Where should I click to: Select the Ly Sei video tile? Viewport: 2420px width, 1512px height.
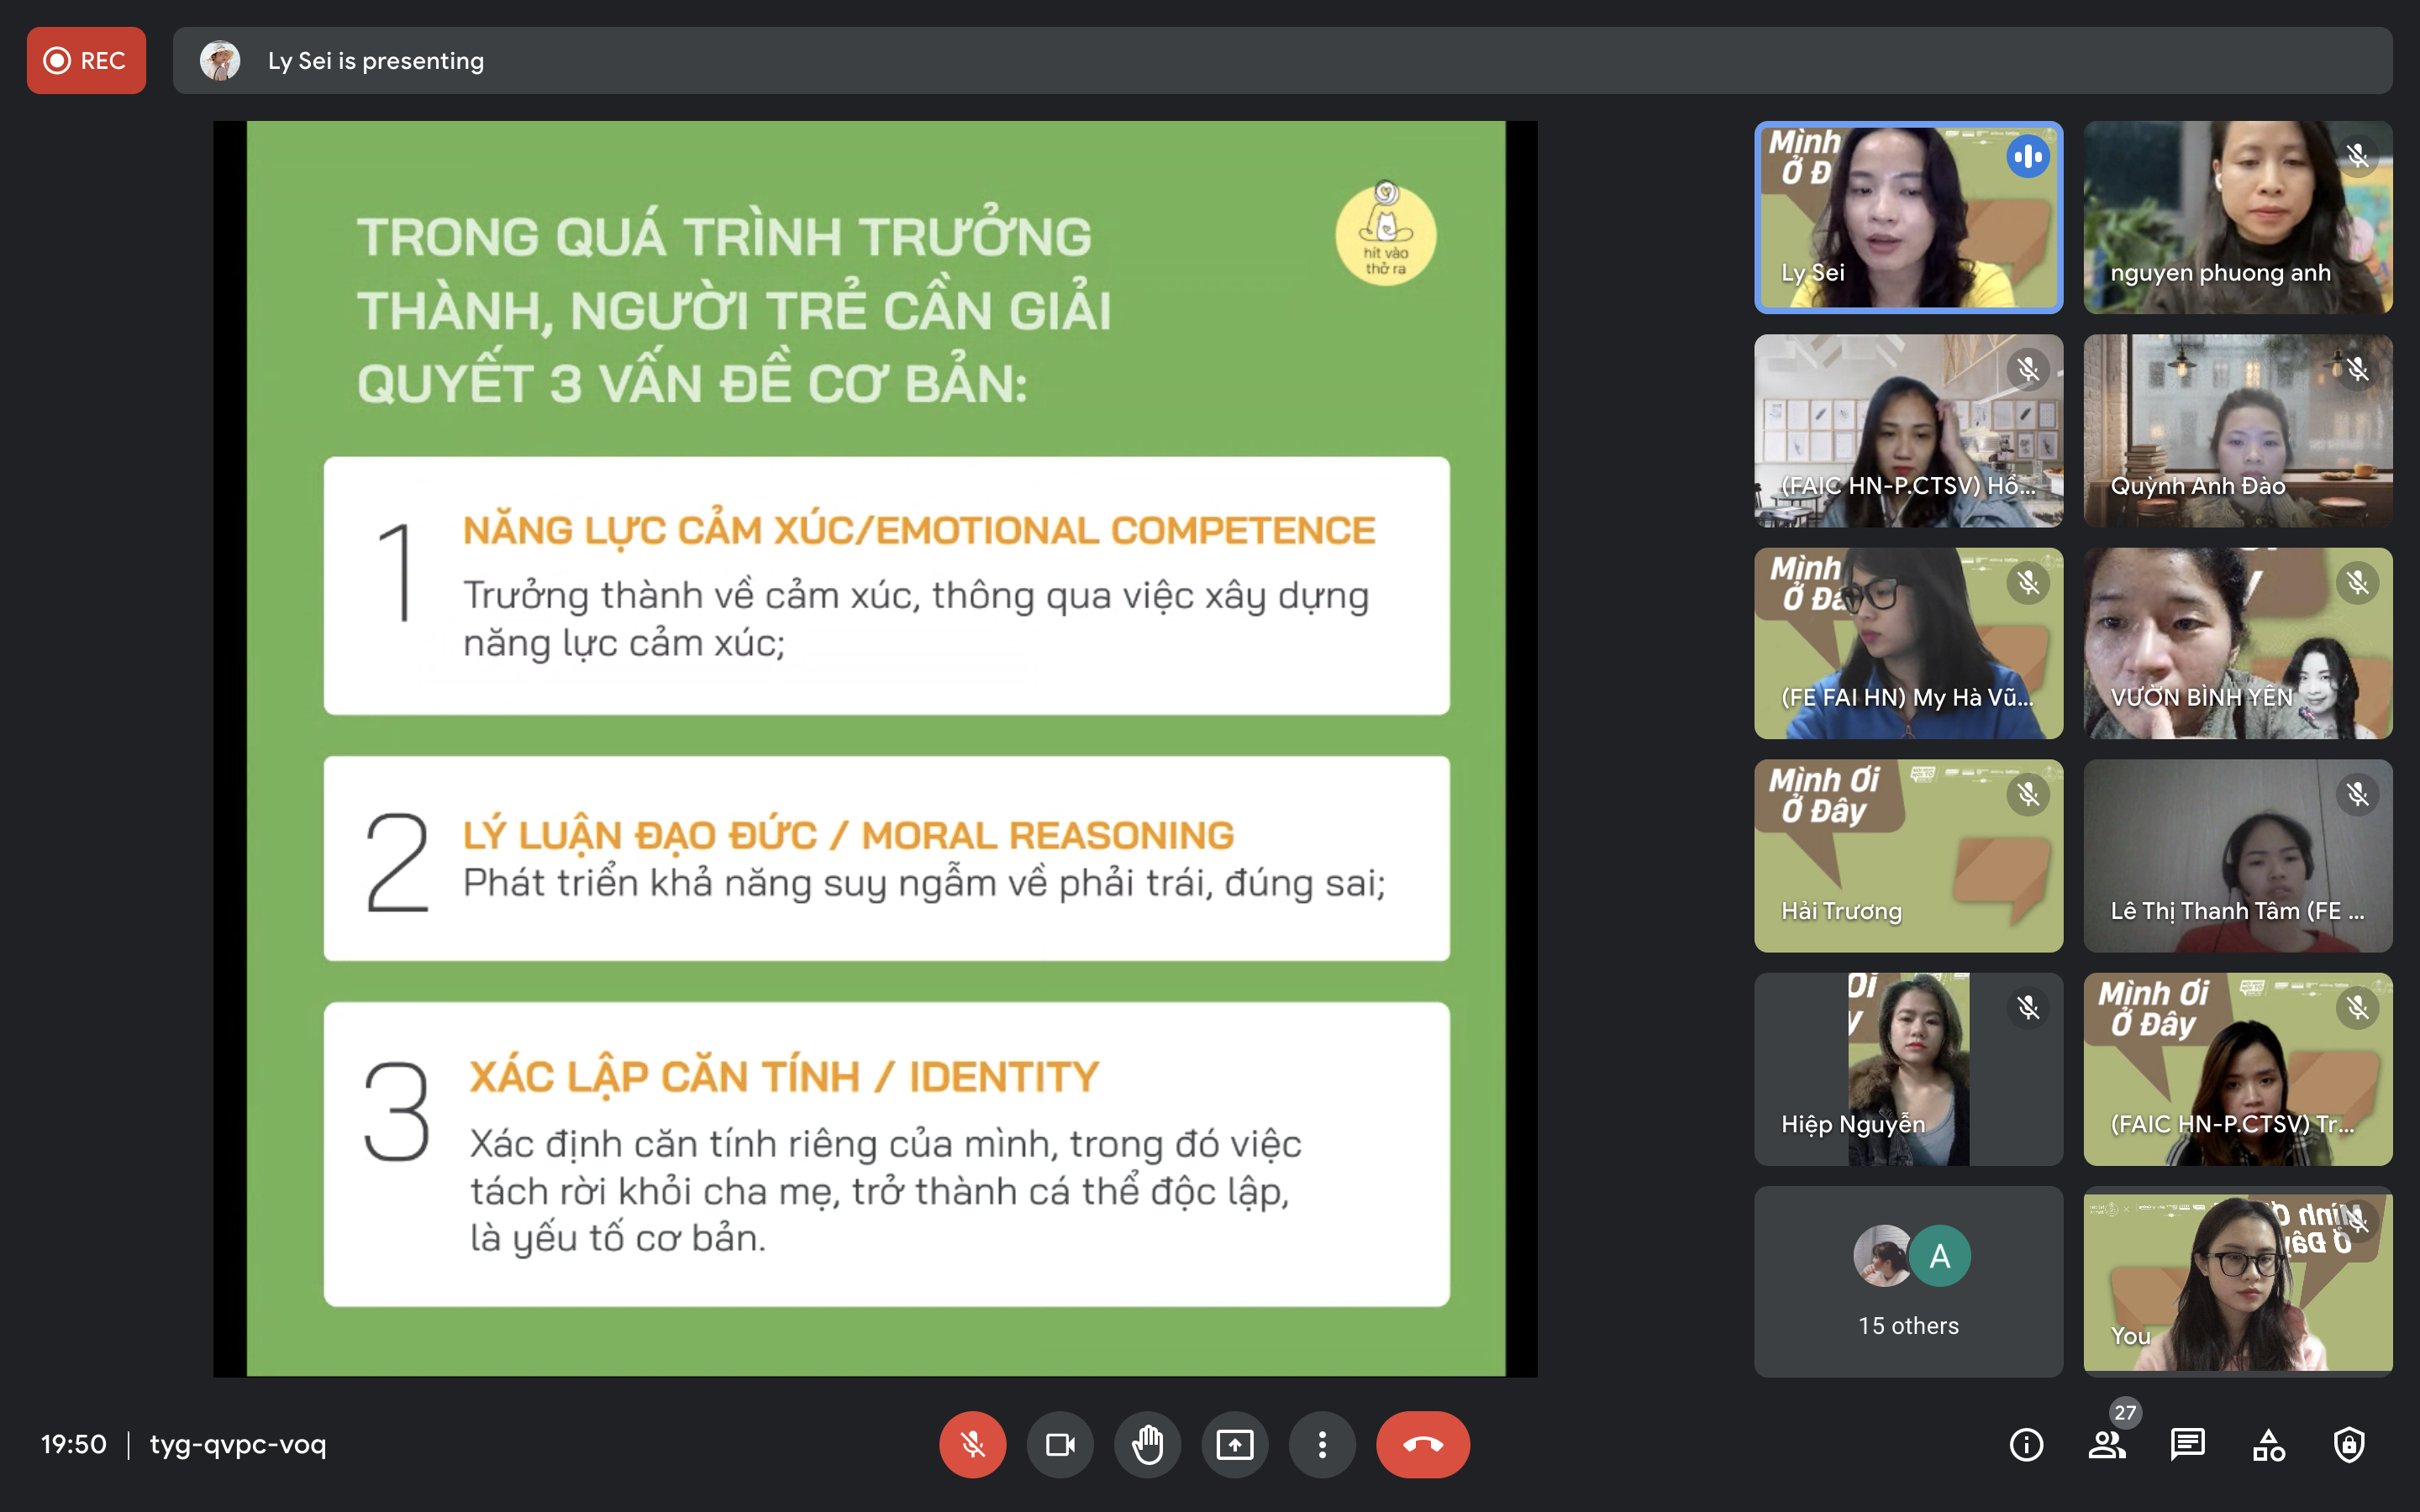coord(1908,217)
